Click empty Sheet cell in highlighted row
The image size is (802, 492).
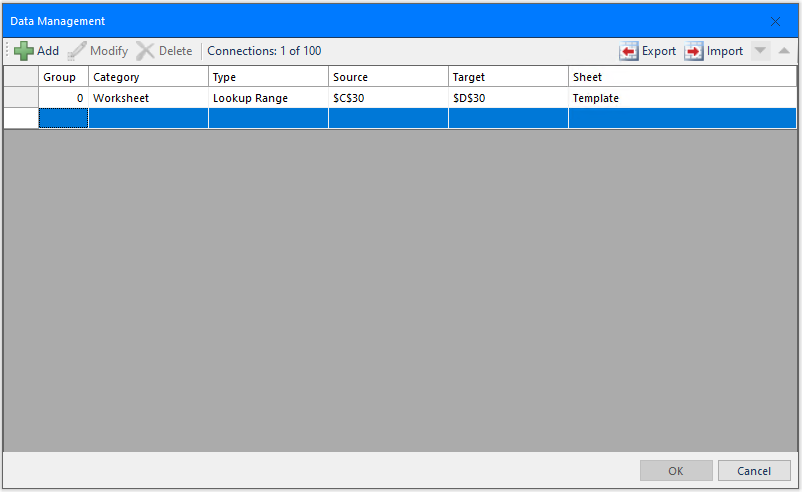pyautogui.click(x=682, y=118)
